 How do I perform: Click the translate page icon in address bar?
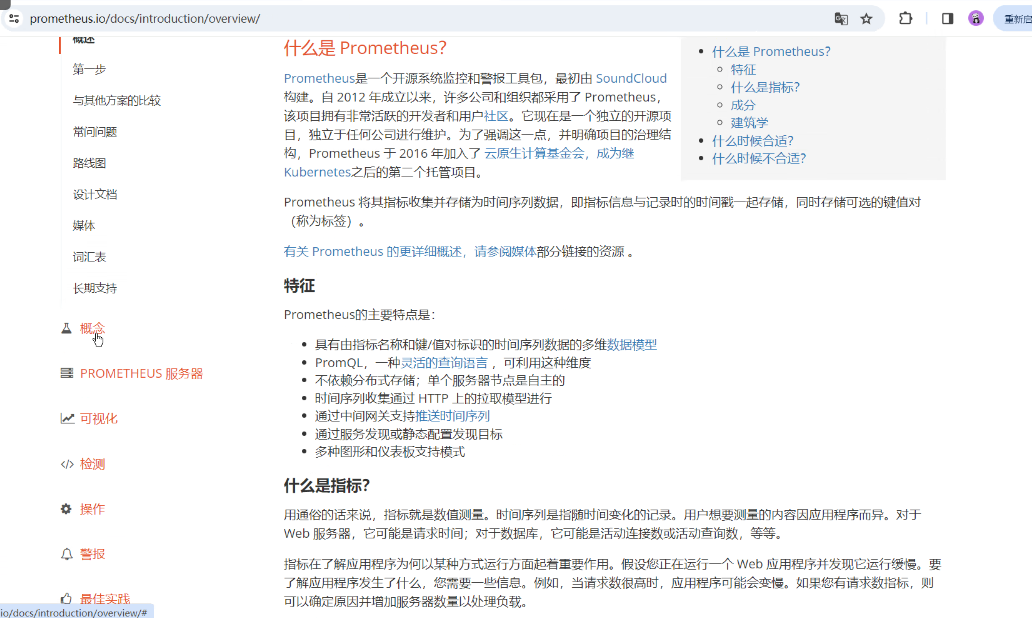pyautogui.click(x=840, y=18)
